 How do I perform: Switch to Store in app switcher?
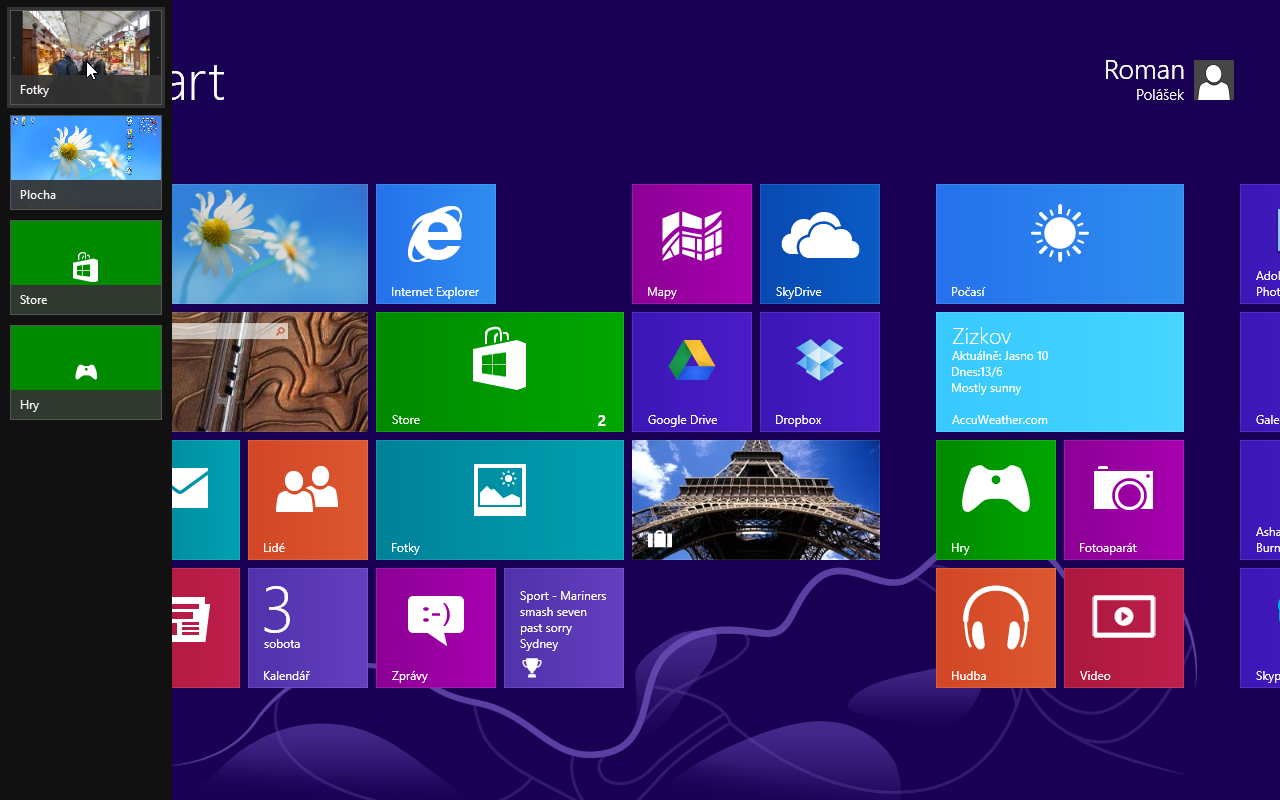[86, 267]
